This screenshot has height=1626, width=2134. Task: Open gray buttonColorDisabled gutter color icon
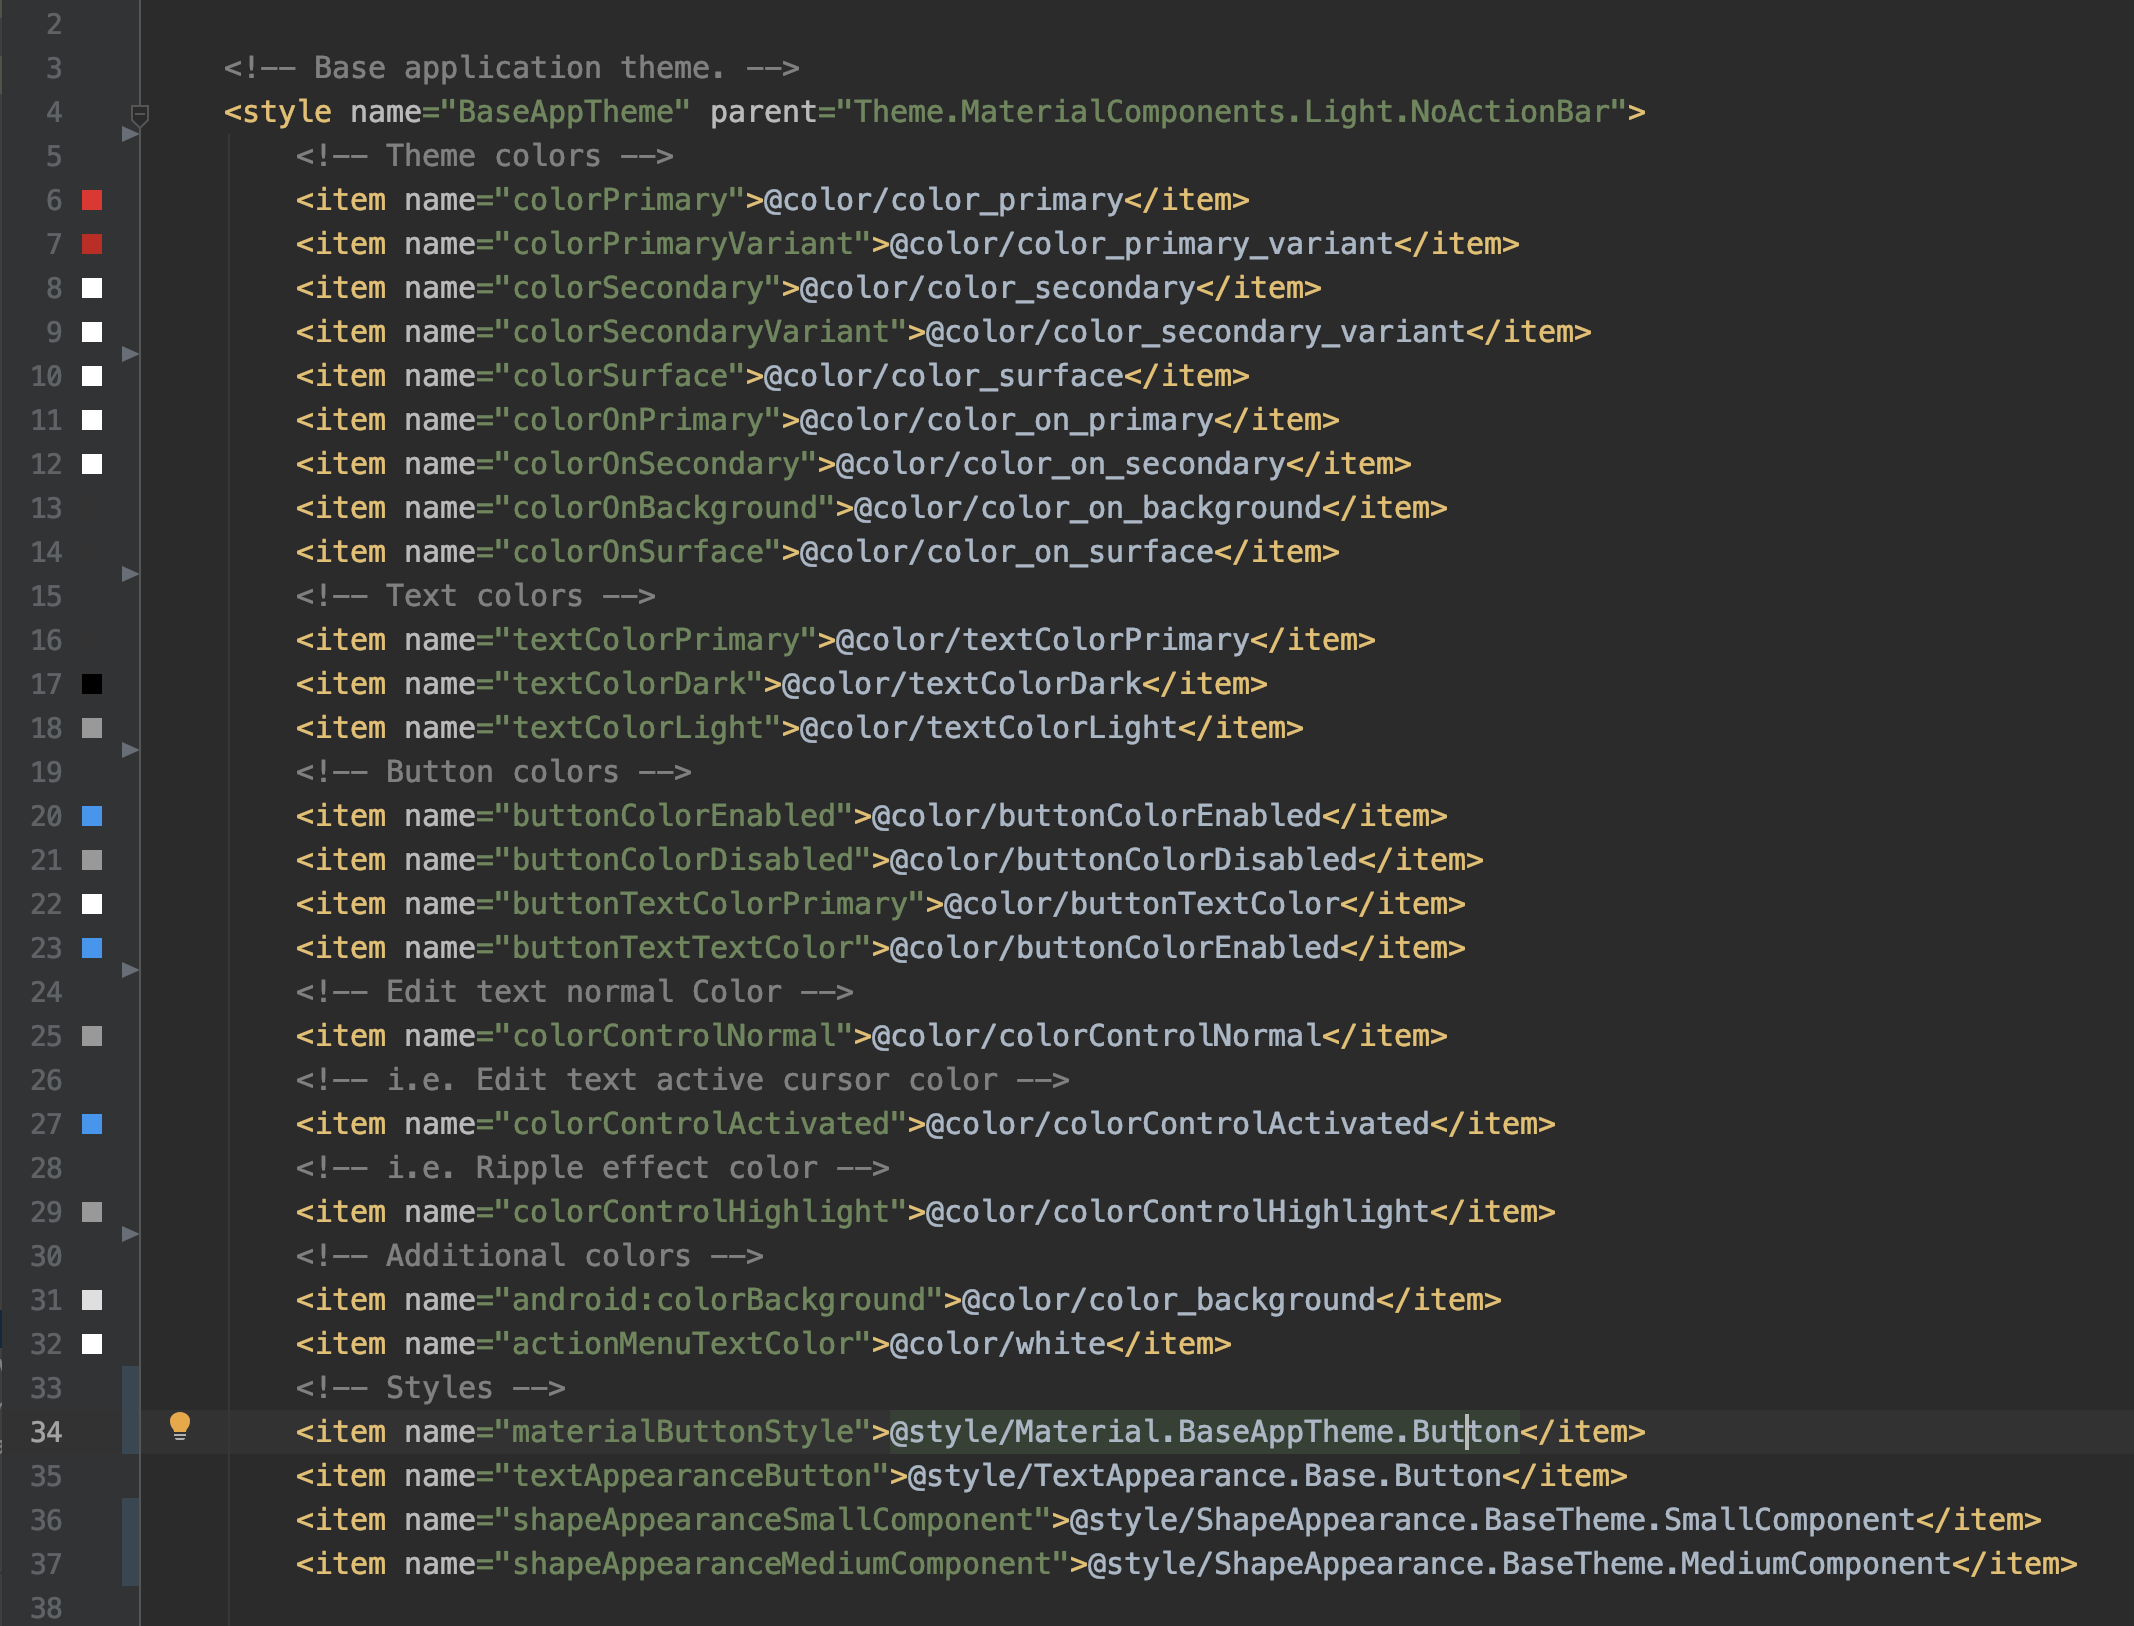[92, 860]
